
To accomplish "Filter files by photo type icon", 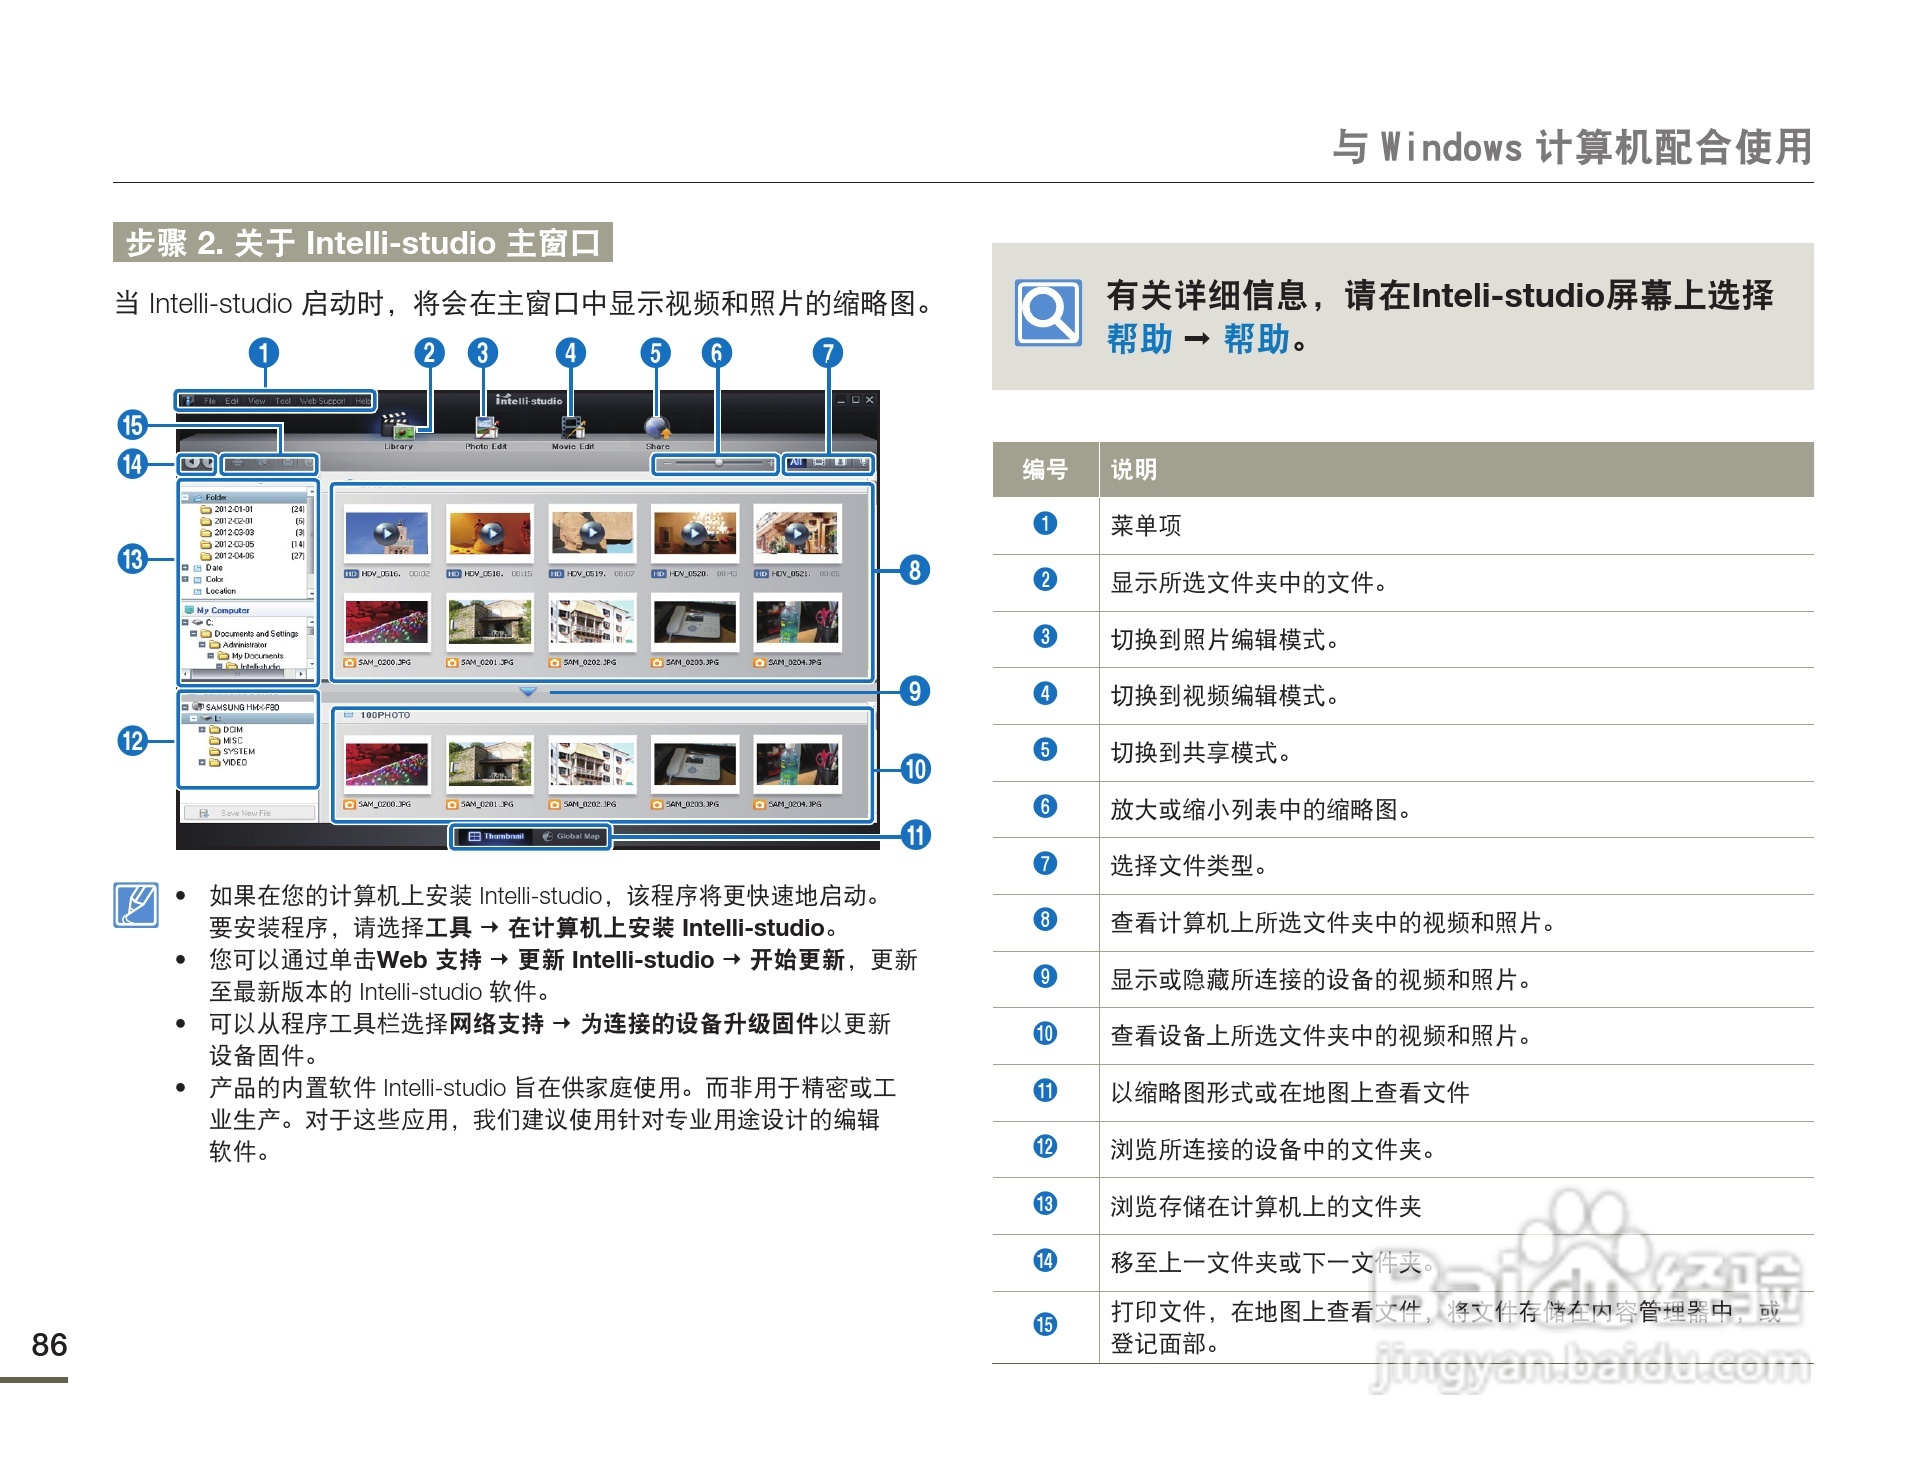I will (x=841, y=463).
